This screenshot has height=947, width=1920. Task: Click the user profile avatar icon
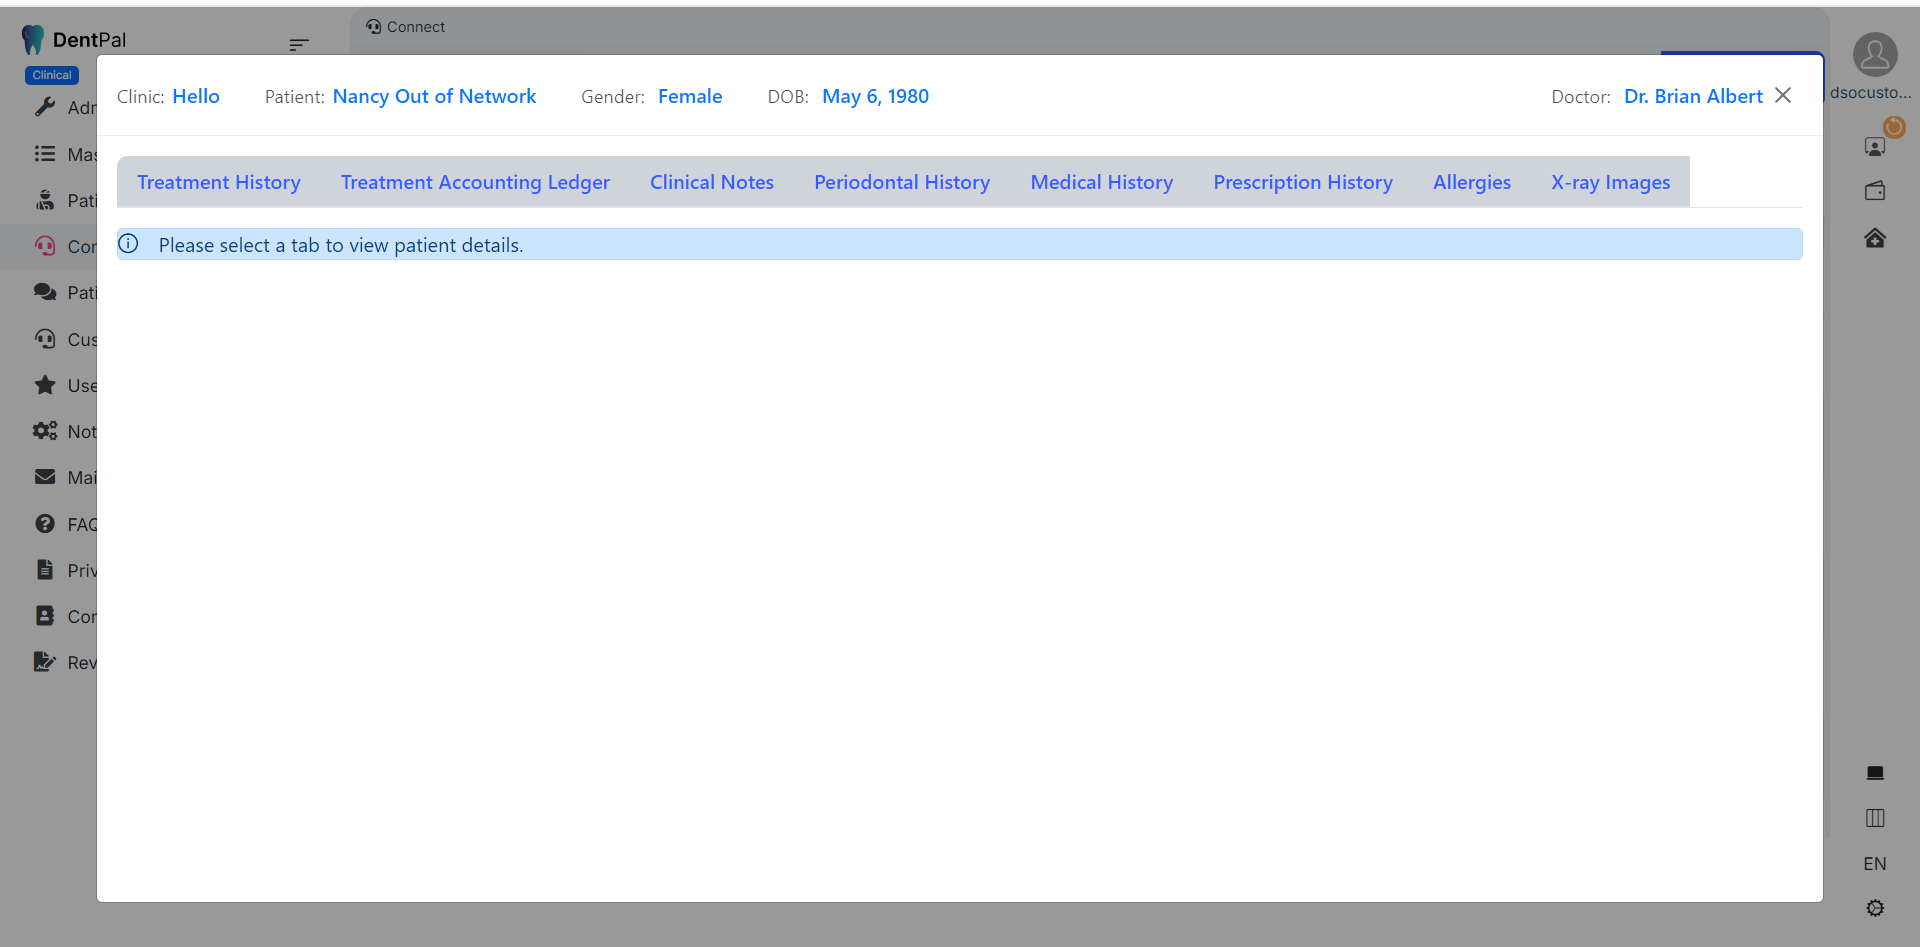click(1874, 55)
